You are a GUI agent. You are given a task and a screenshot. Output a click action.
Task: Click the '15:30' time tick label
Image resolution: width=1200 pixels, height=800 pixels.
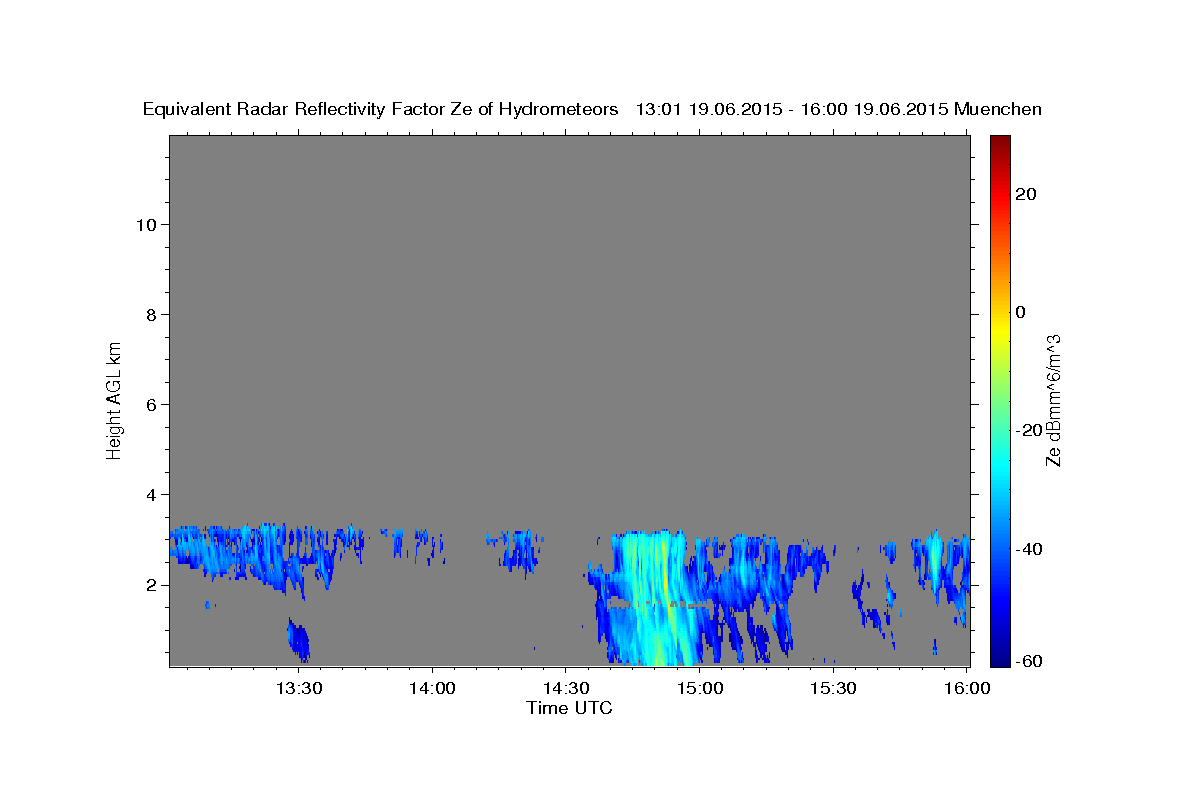(833, 688)
